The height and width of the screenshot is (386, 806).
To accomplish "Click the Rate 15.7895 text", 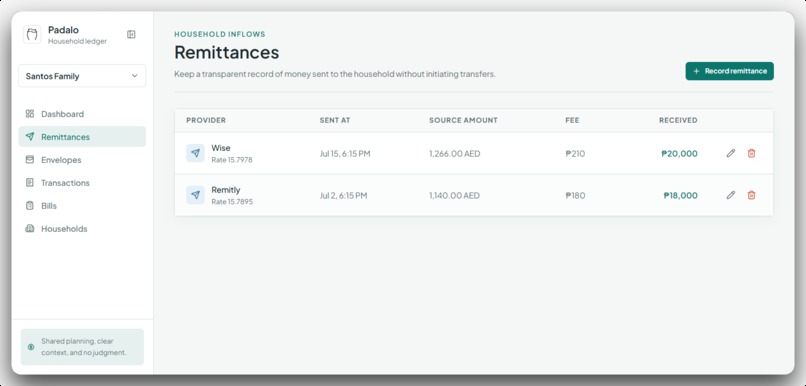I will 232,201.
